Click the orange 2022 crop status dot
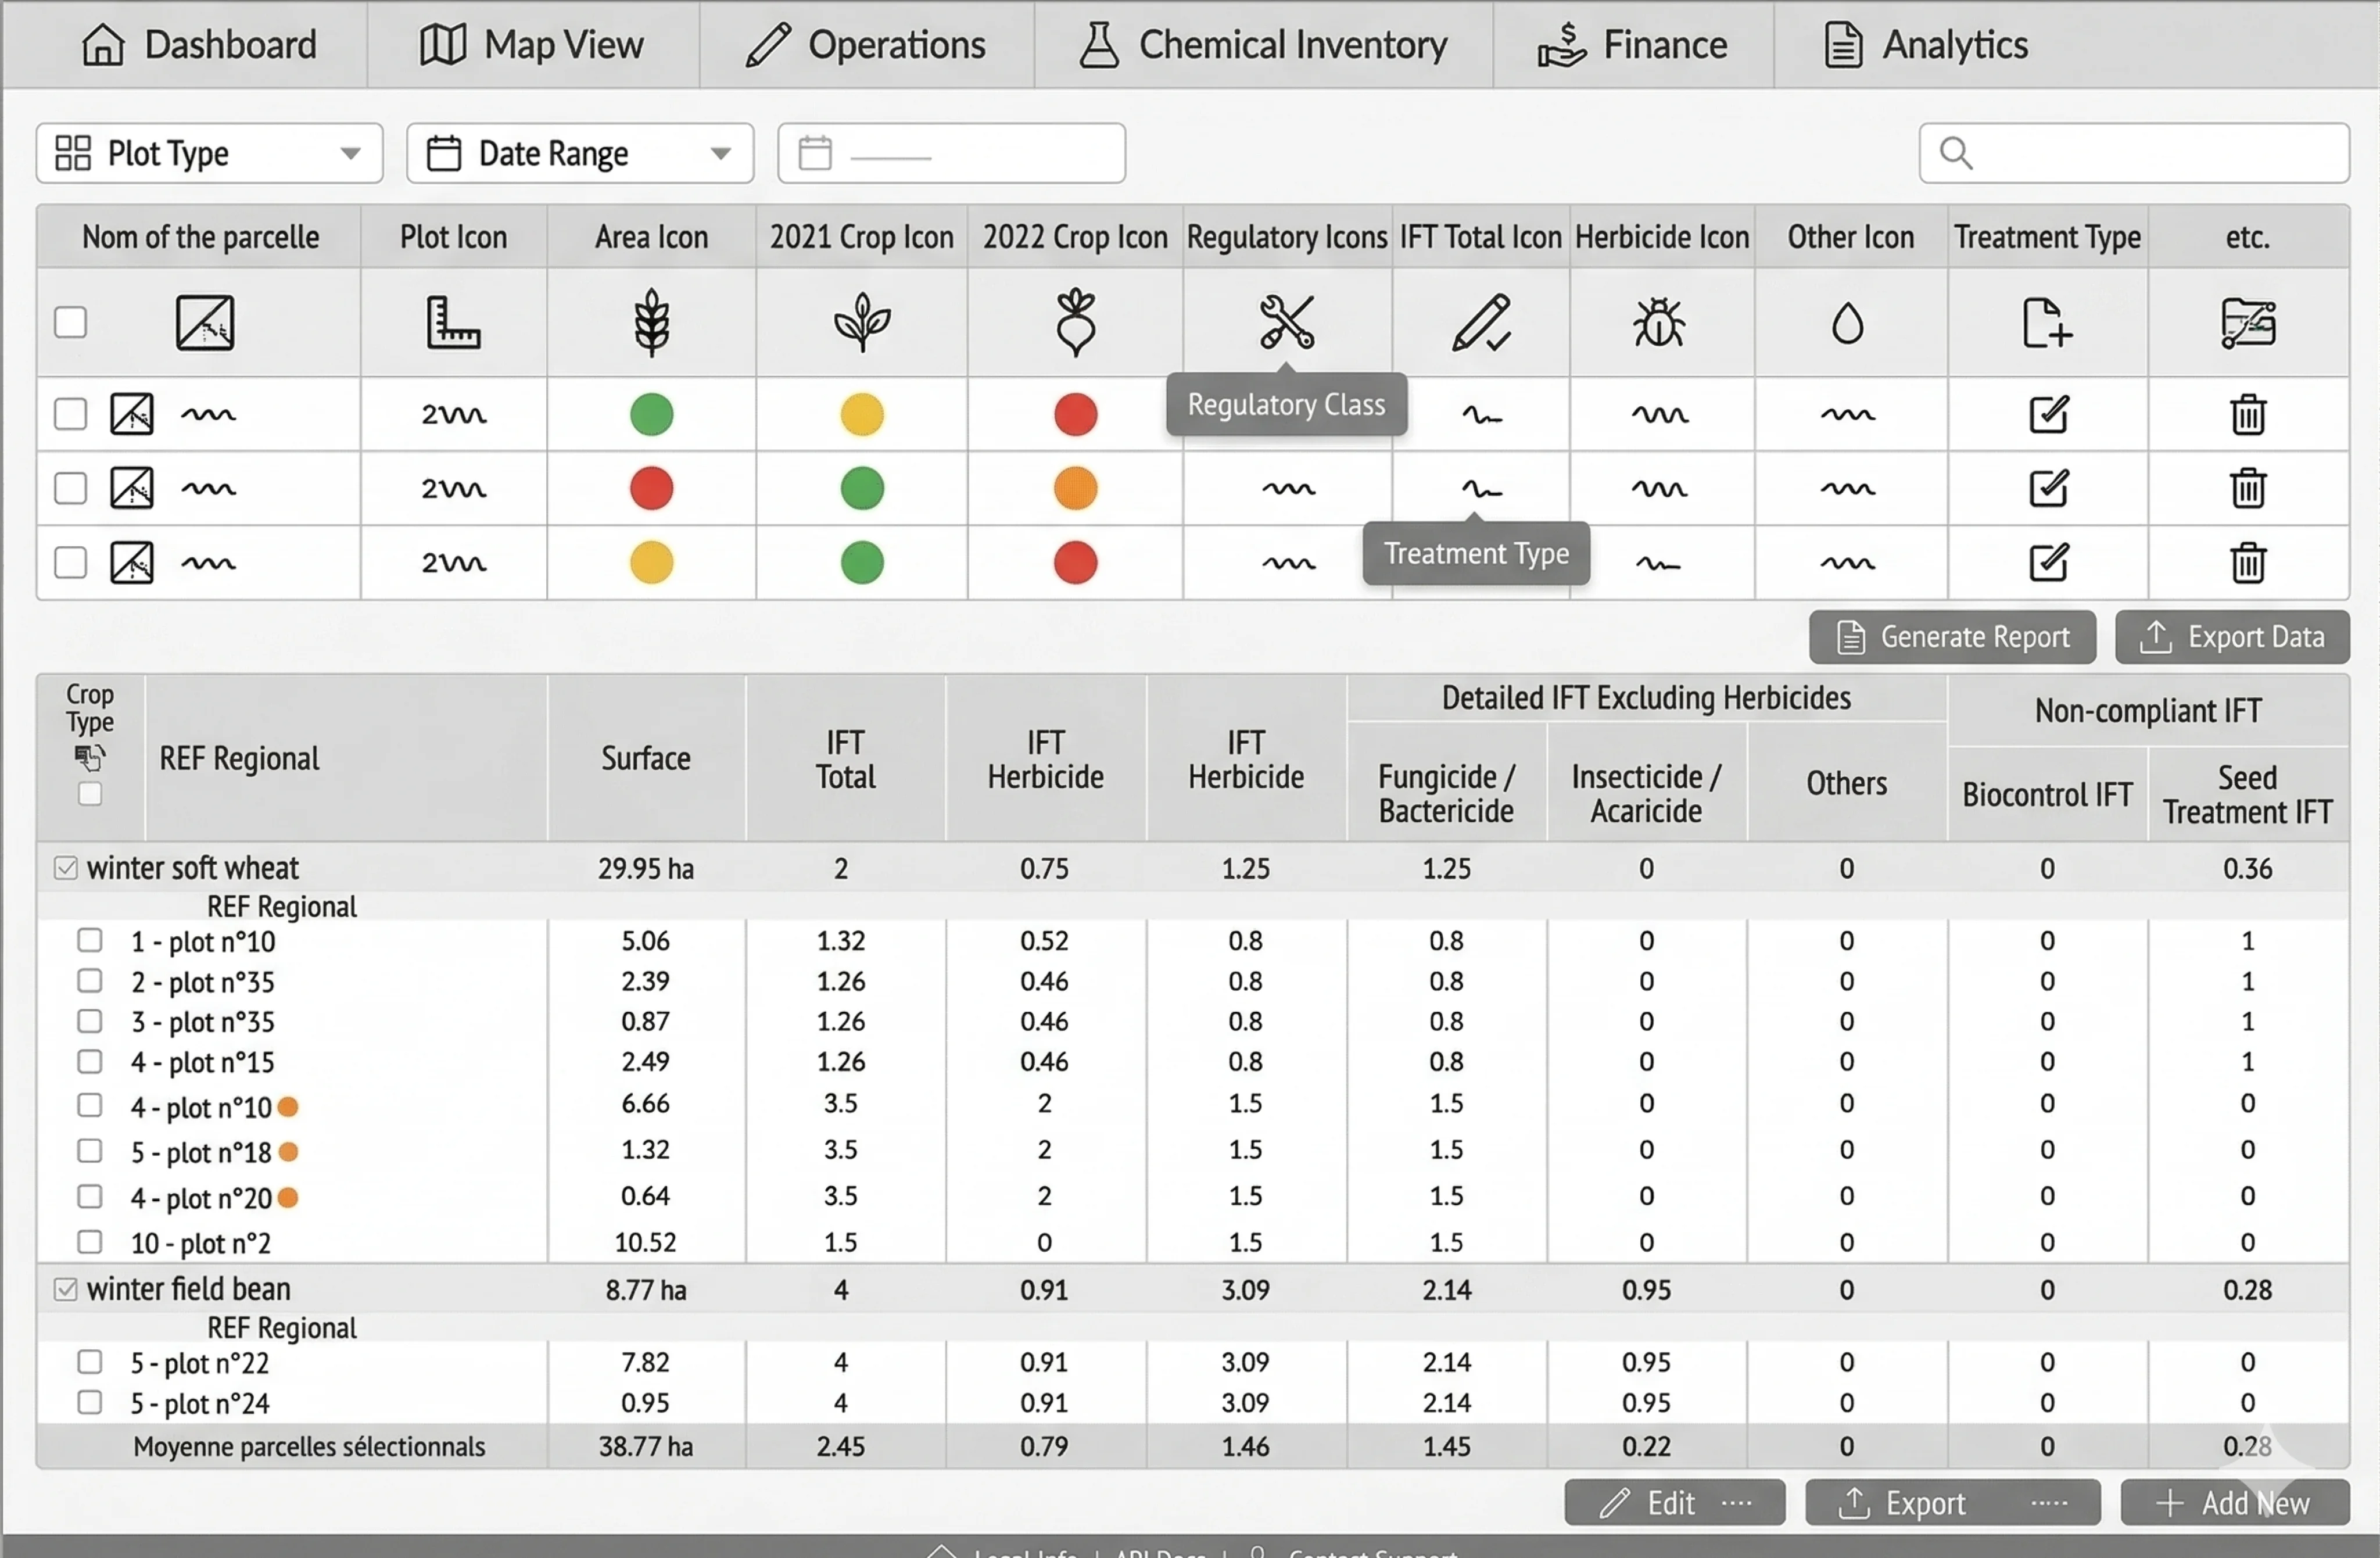 tap(1075, 489)
